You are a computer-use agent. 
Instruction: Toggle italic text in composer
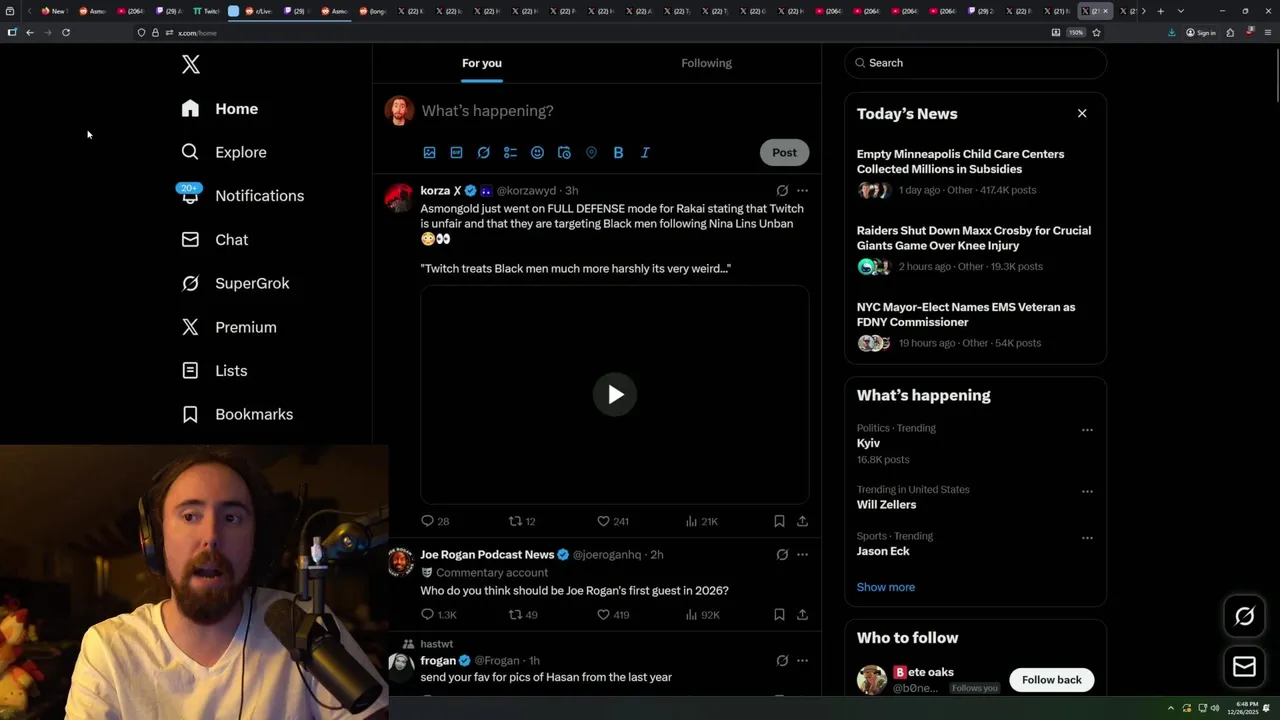(645, 153)
